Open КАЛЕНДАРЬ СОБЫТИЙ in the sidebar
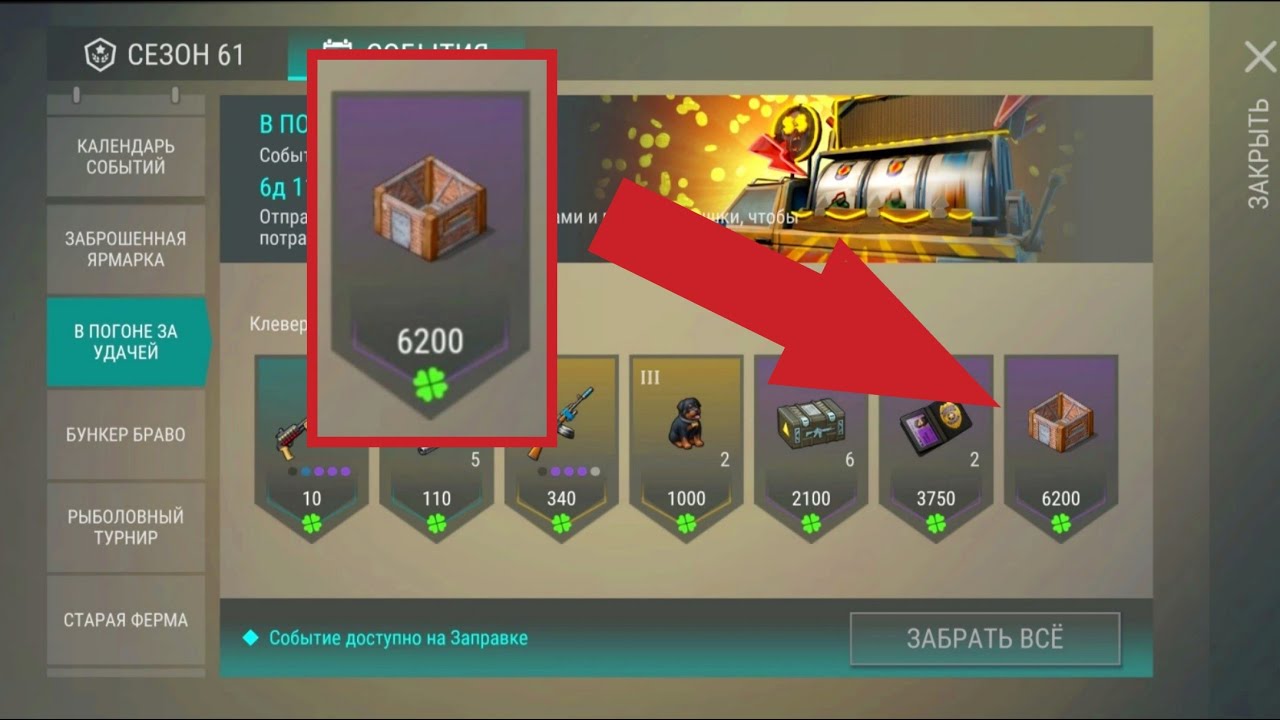Image resolution: width=1280 pixels, height=720 pixels. [126, 157]
